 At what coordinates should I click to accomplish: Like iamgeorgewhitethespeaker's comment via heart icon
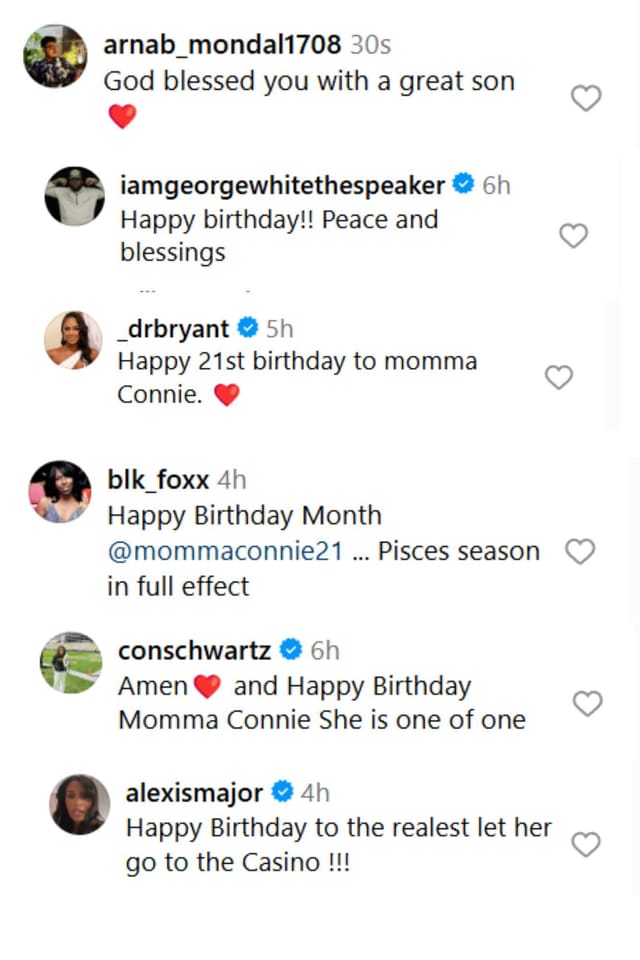coord(573,236)
